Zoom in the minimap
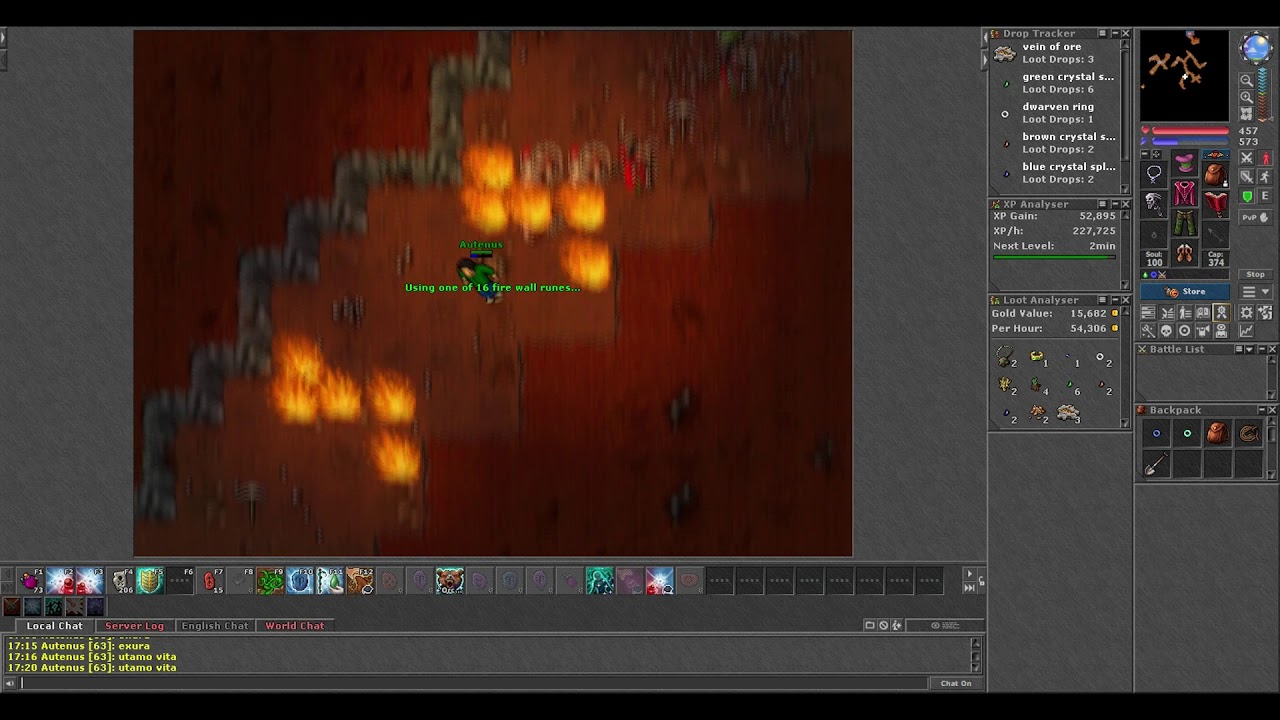 1247,97
